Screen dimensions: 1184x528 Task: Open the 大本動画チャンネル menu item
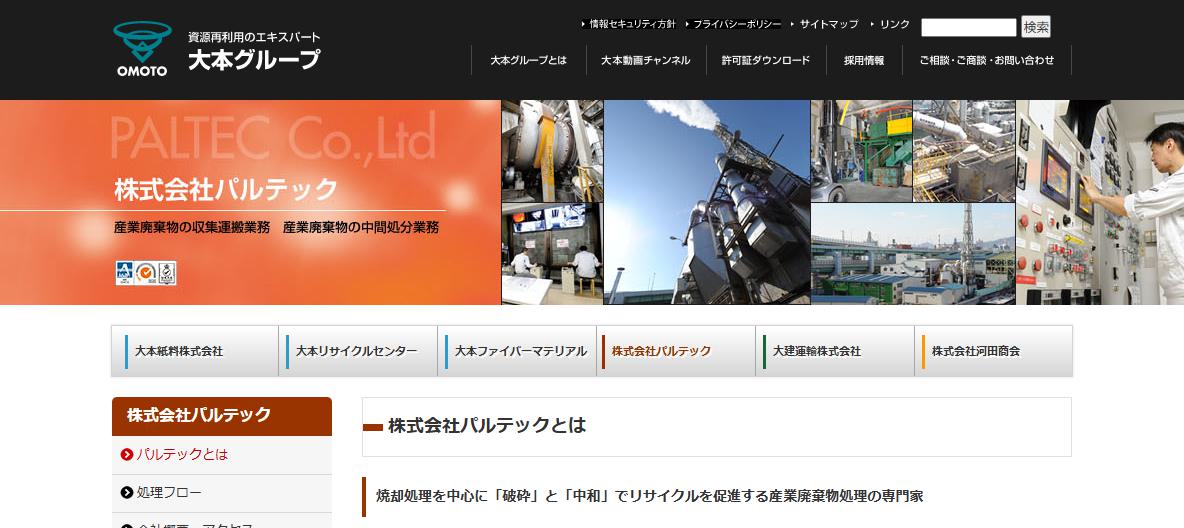point(646,60)
